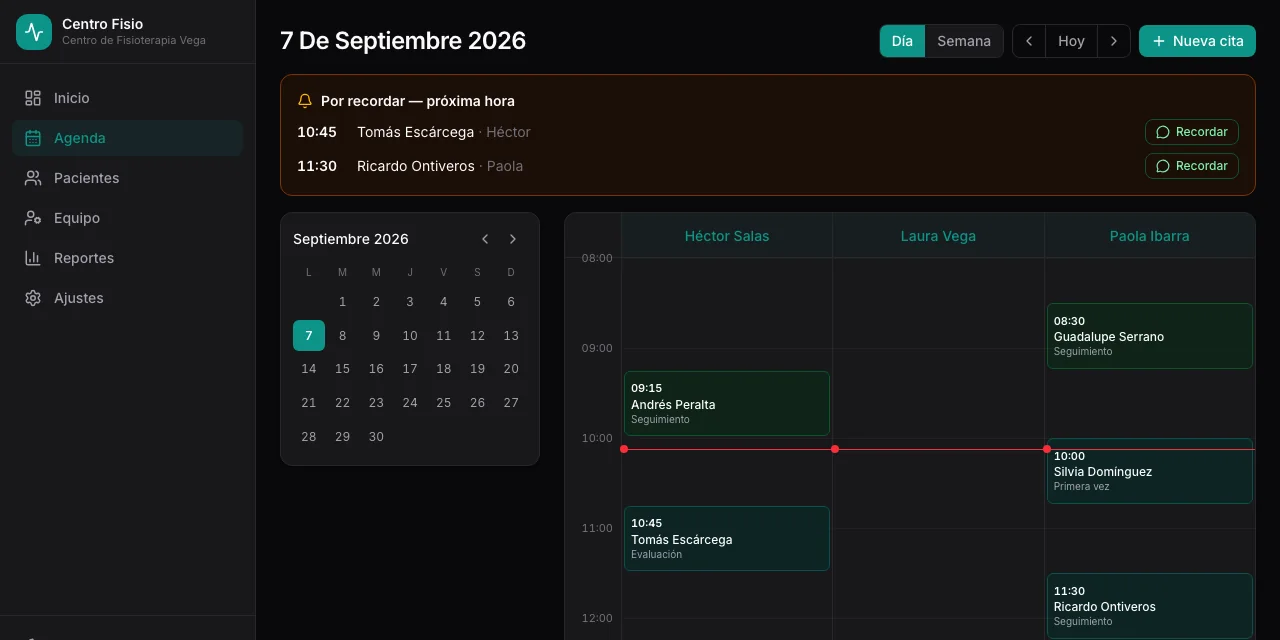
Task: Click the Equipo team icon
Action: click(33, 218)
